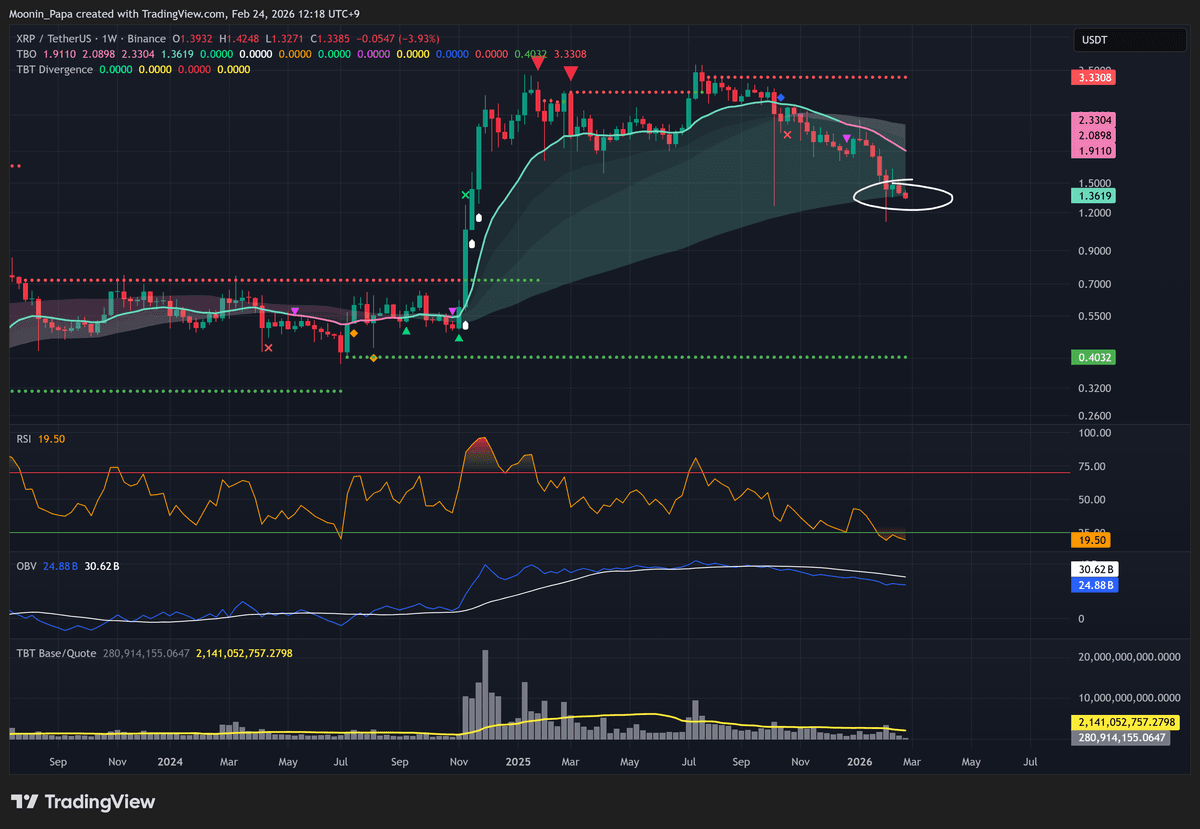The height and width of the screenshot is (829, 1200).
Task: Click the RSI scale value 100.00
Action: (1094, 433)
